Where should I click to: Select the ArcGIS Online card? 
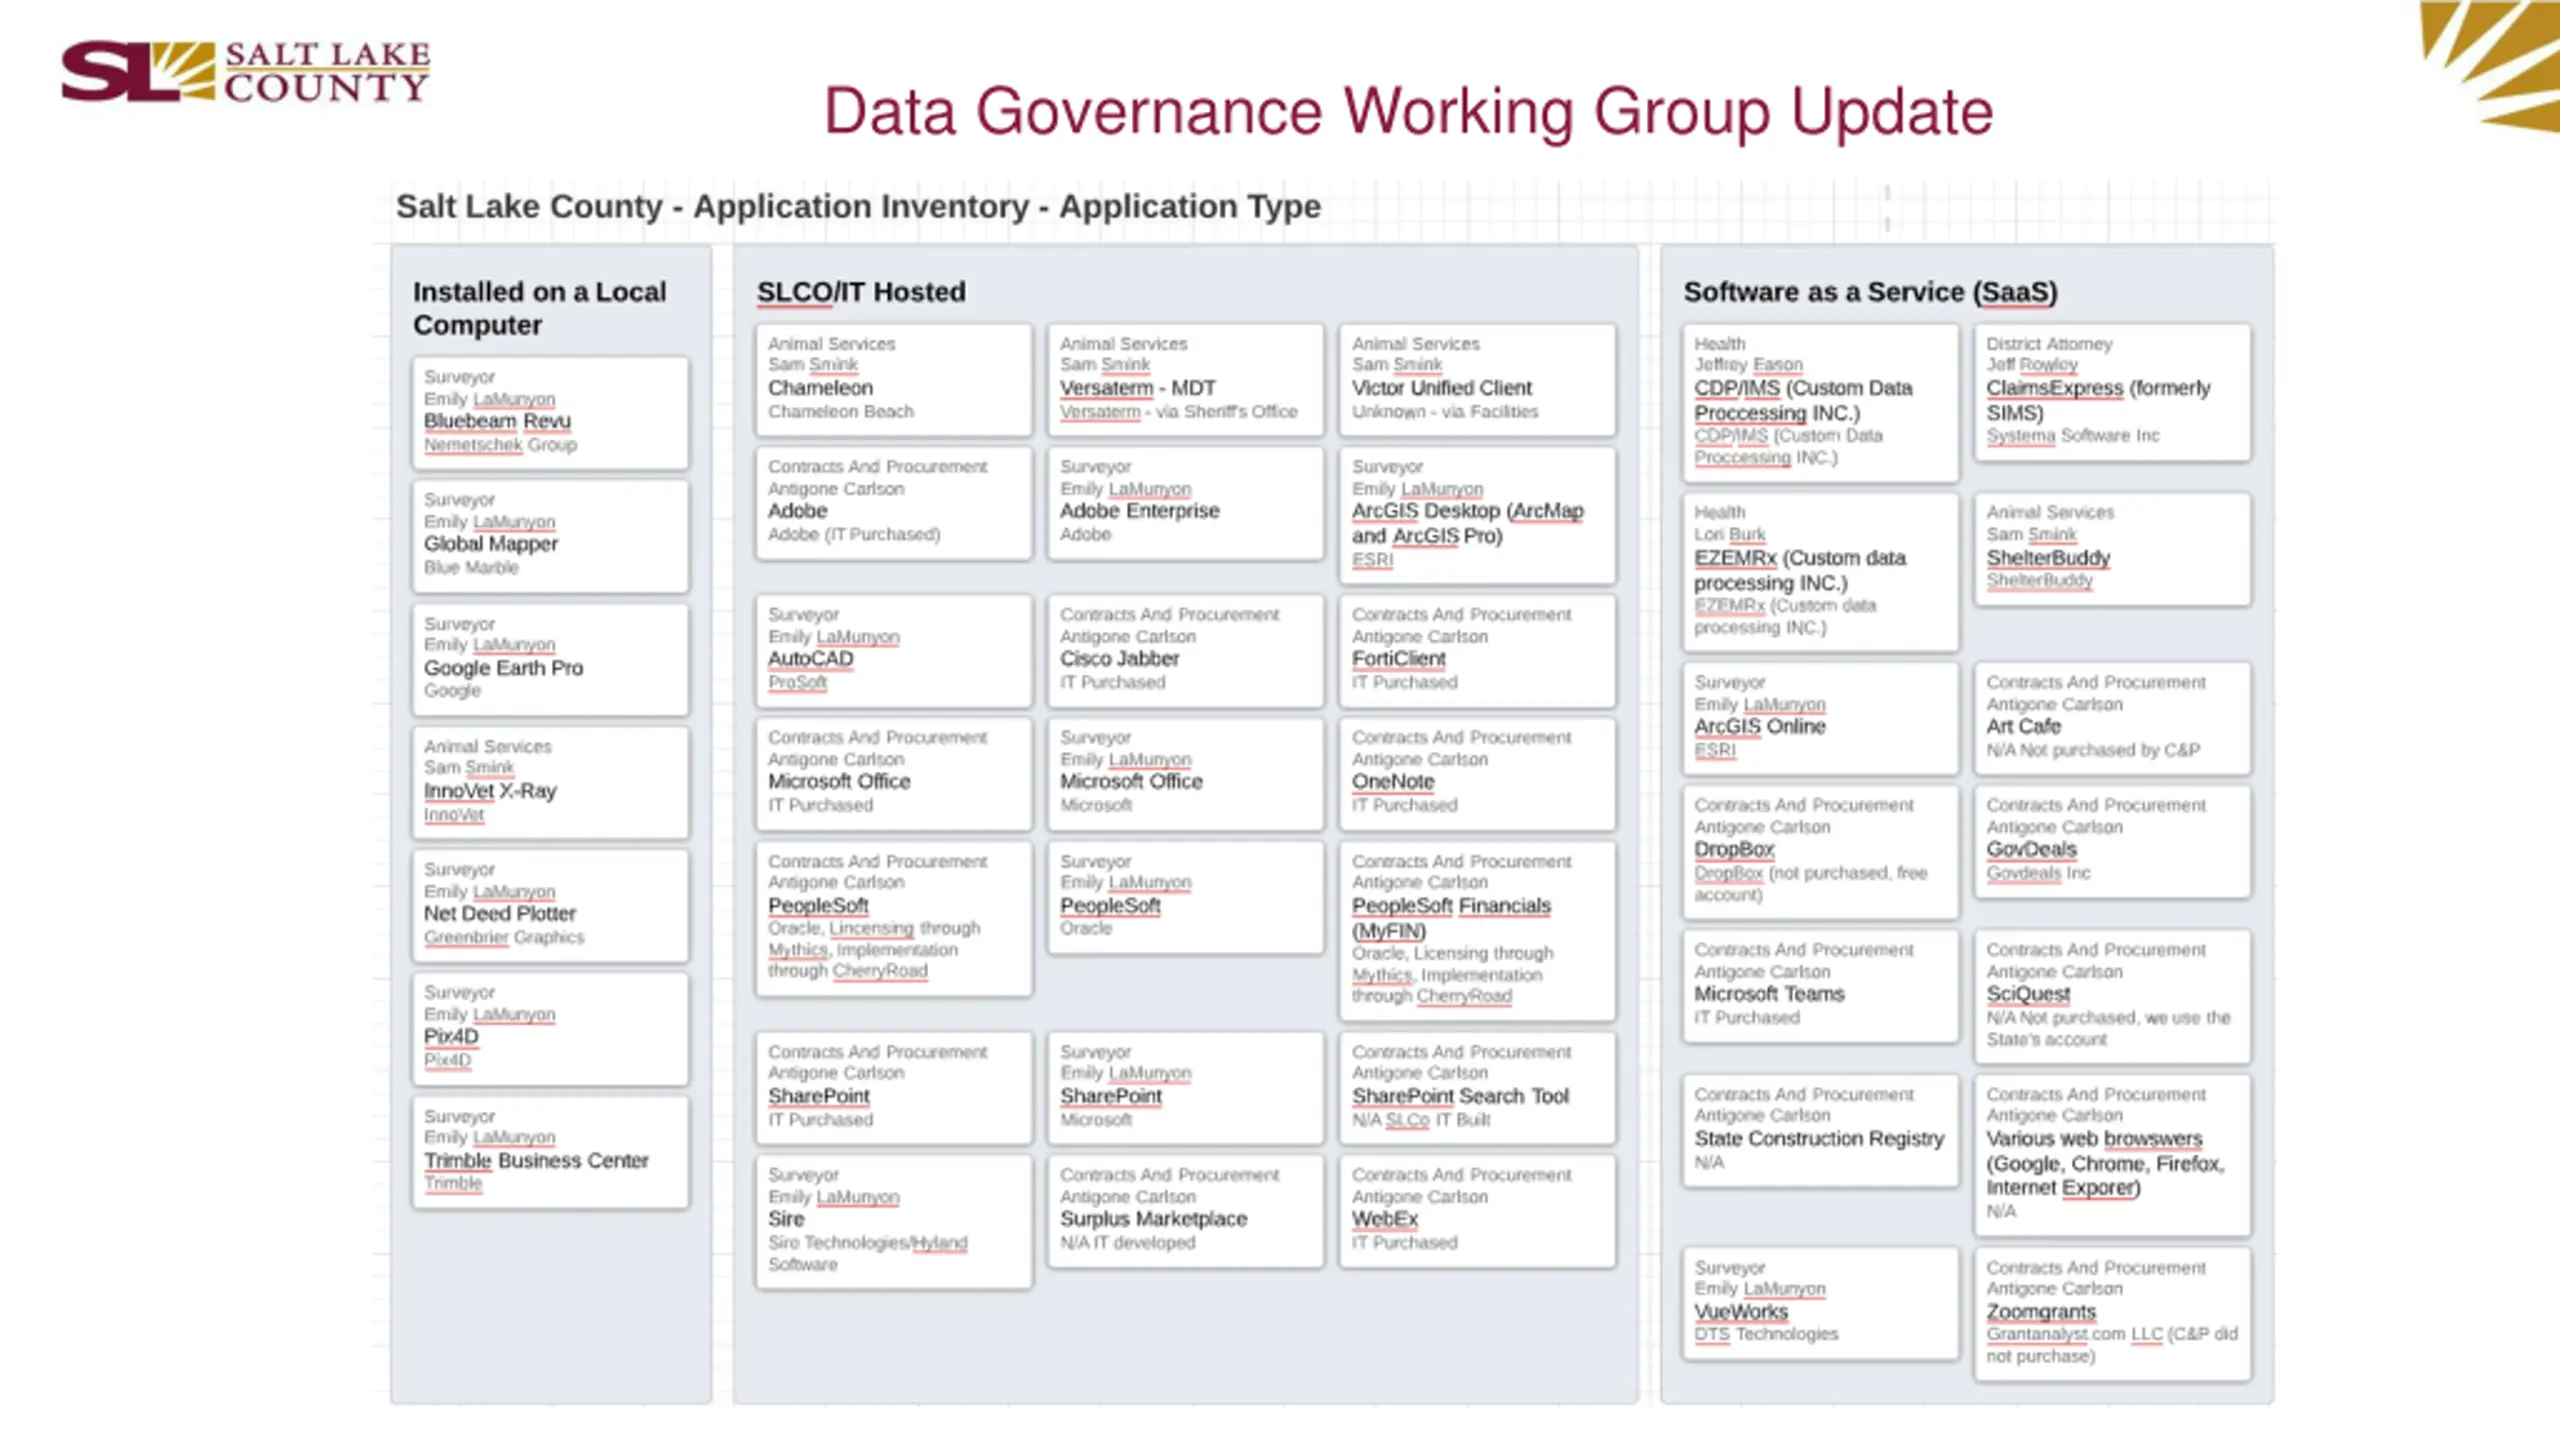(x=1820, y=718)
